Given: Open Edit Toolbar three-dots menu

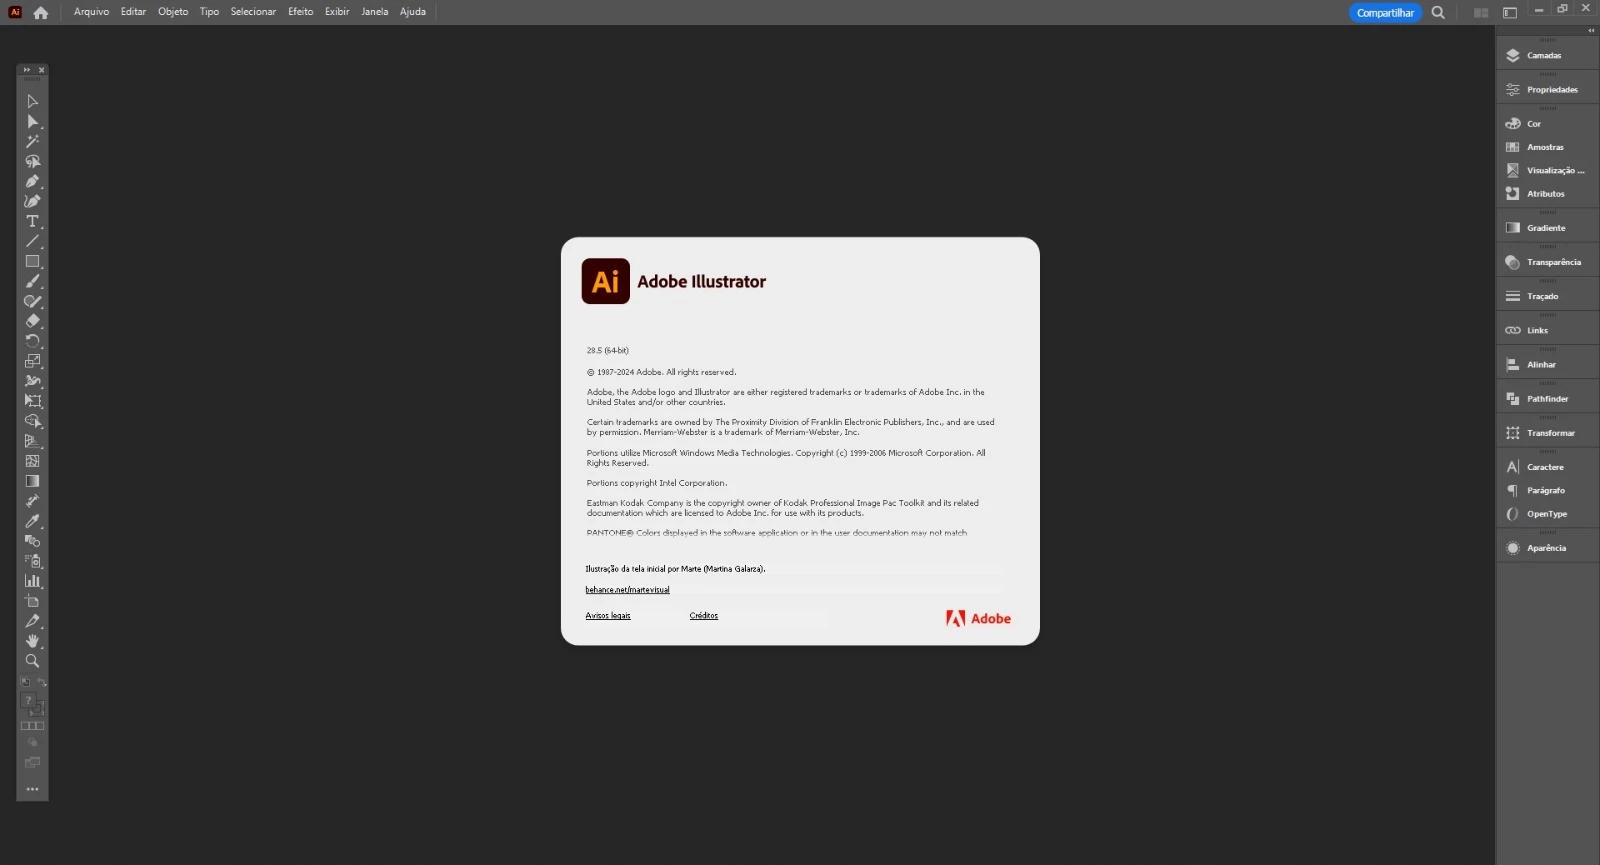Looking at the screenshot, I should pos(32,789).
